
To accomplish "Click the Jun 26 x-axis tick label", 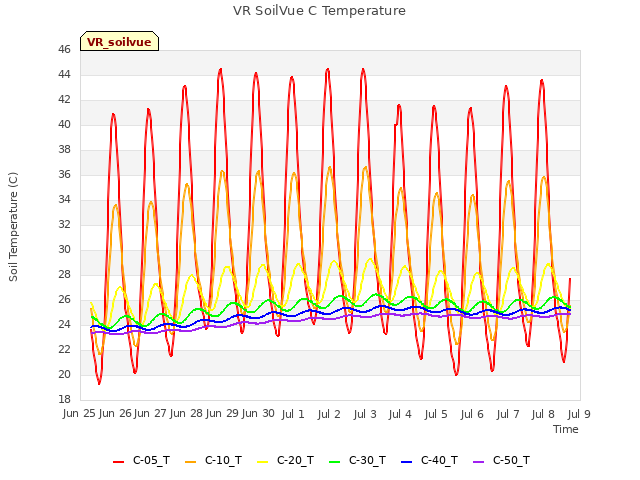I will [x=115, y=414].
